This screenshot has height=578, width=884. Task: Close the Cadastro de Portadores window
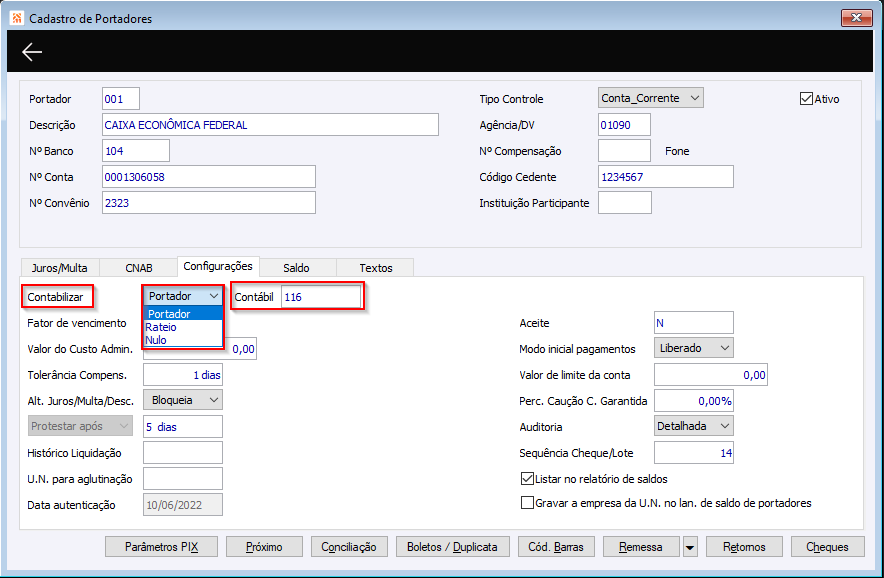pyautogui.click(x=856, y=18)
